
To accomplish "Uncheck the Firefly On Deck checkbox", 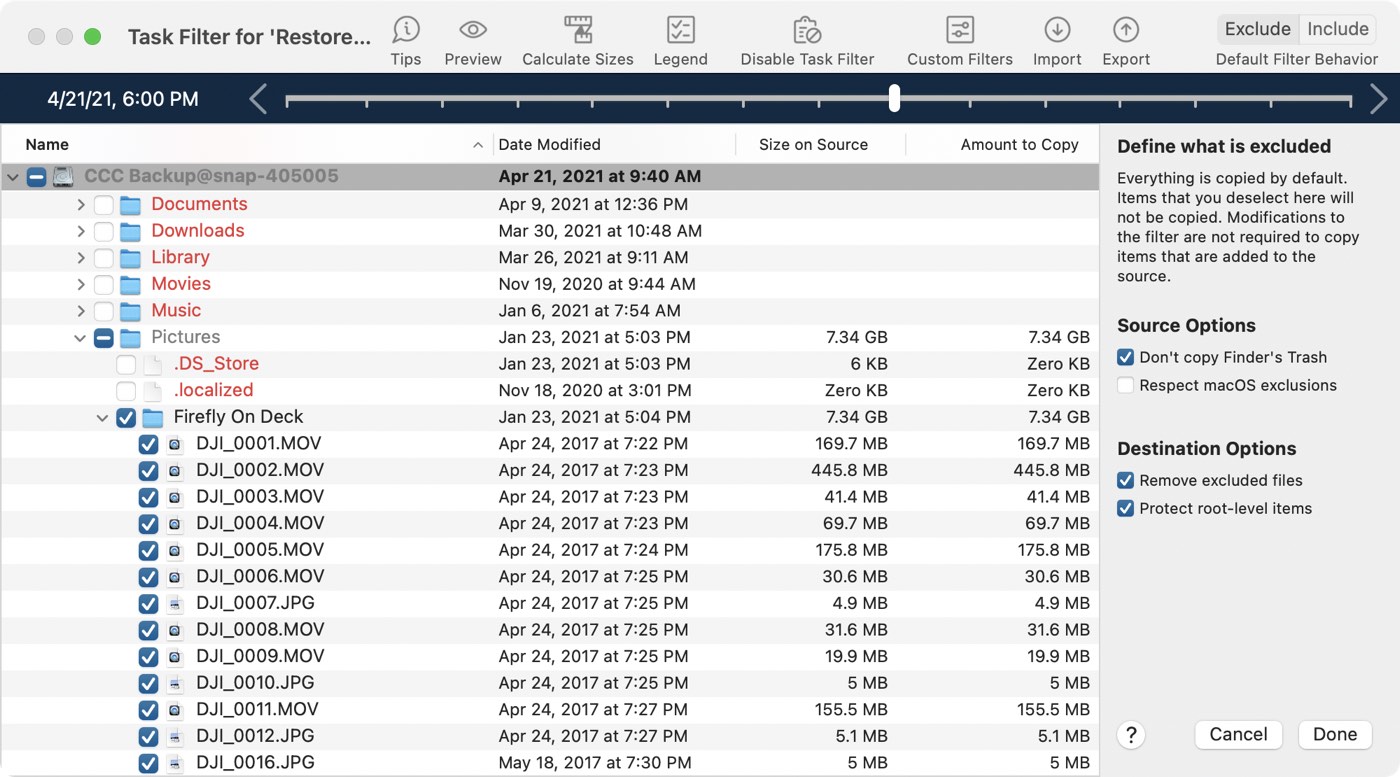I will coord(126,417).
